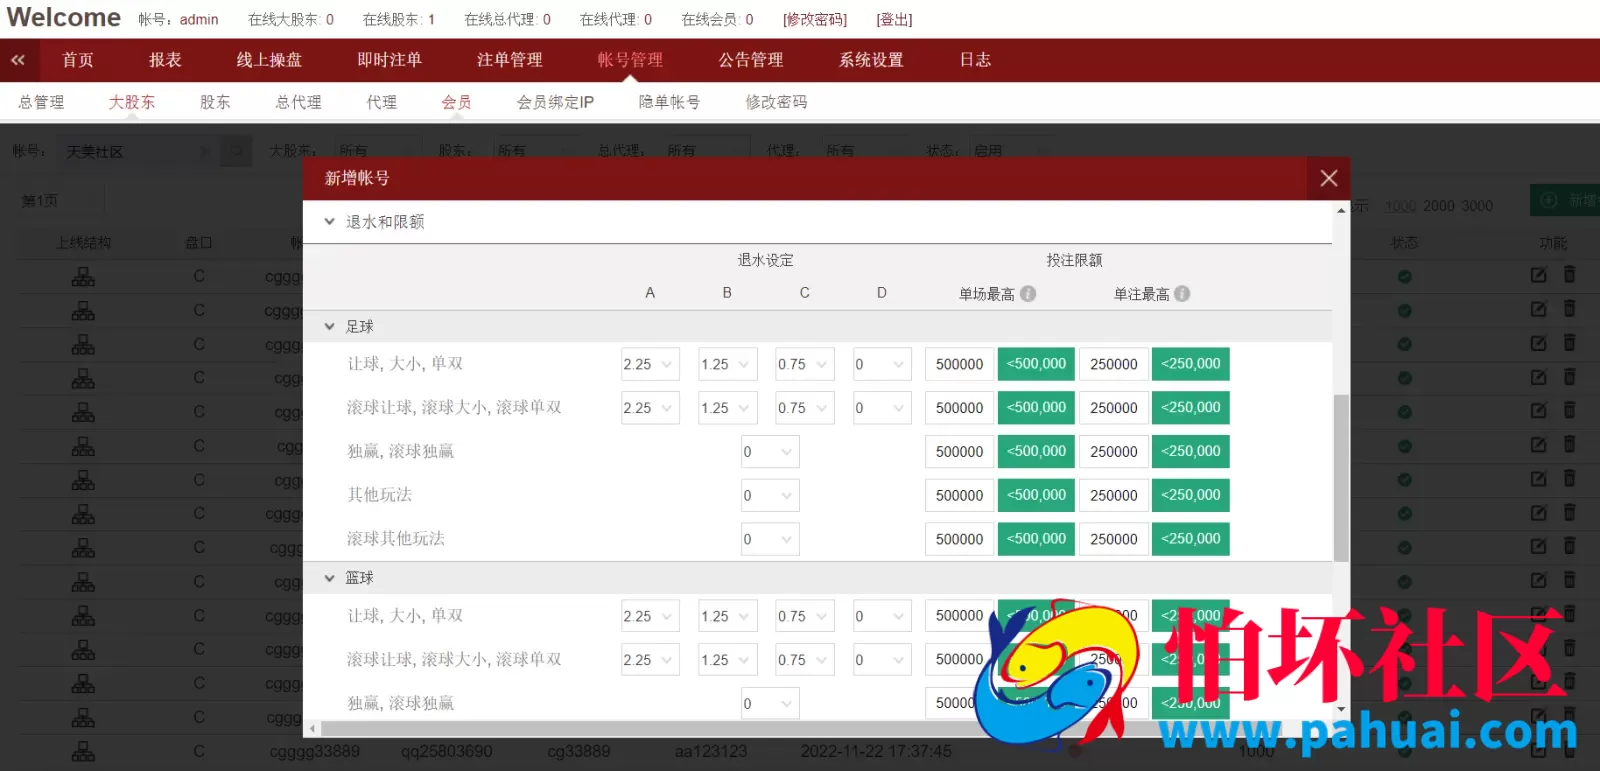This screenshot has width=1600, height=771.
Task: Click <500,000 button in 足球 滚球让球 row
Action: pos(1036,408)
